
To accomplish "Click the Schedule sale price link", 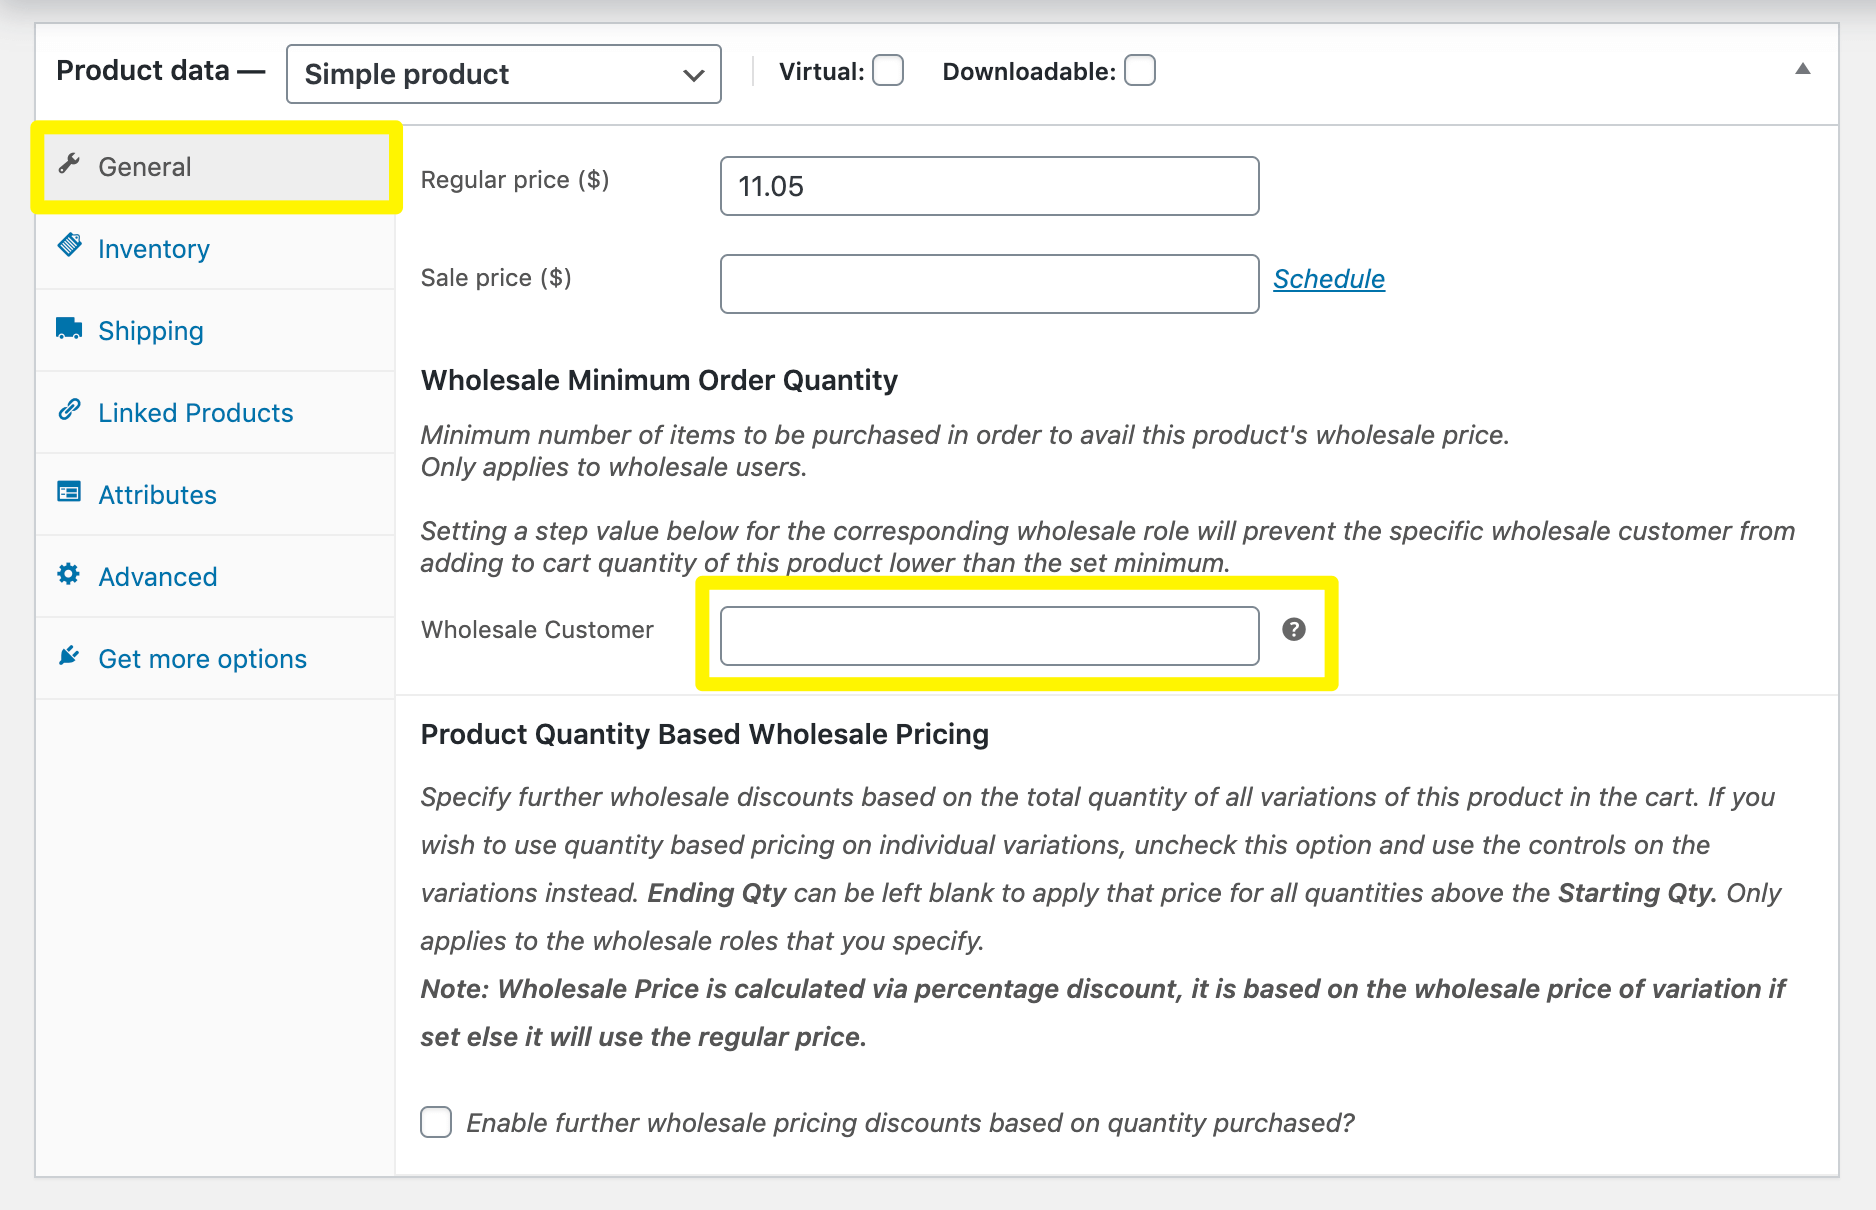I will (x=1329, y=279).
